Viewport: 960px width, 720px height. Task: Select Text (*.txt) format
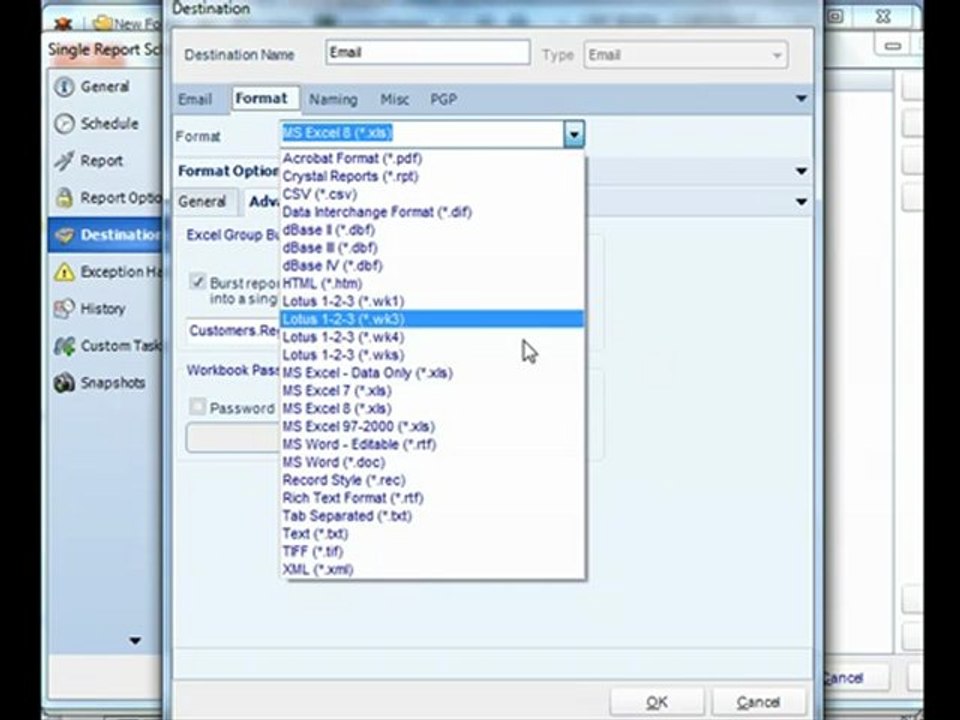coord(432,533)
